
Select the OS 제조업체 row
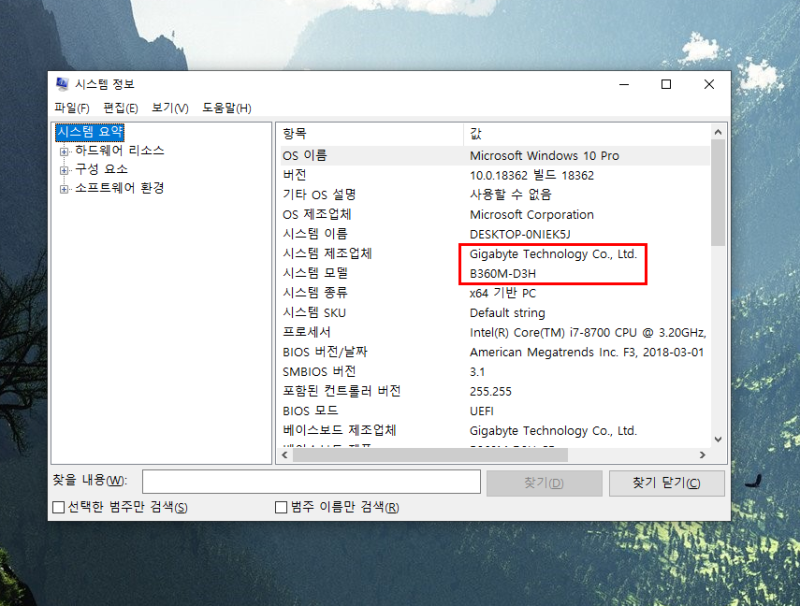tap(495, 214)
